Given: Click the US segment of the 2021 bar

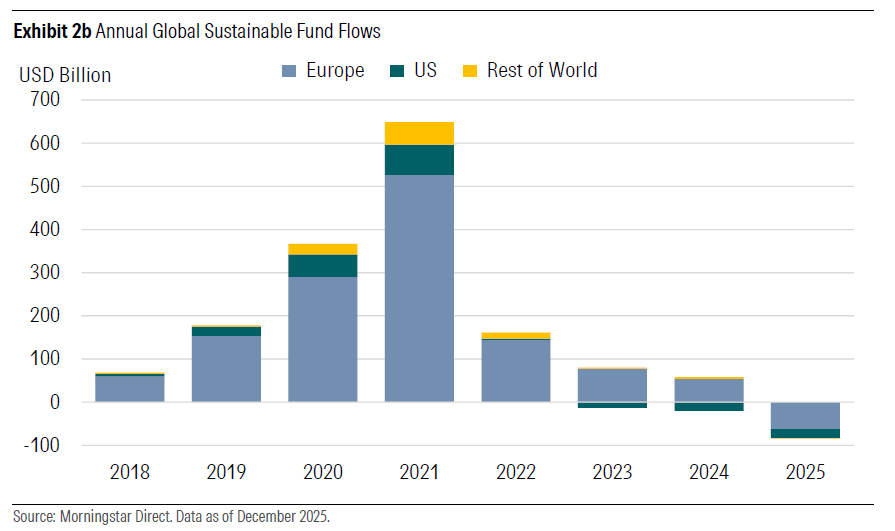Looking at the screenshot, I should click(419, 160).
